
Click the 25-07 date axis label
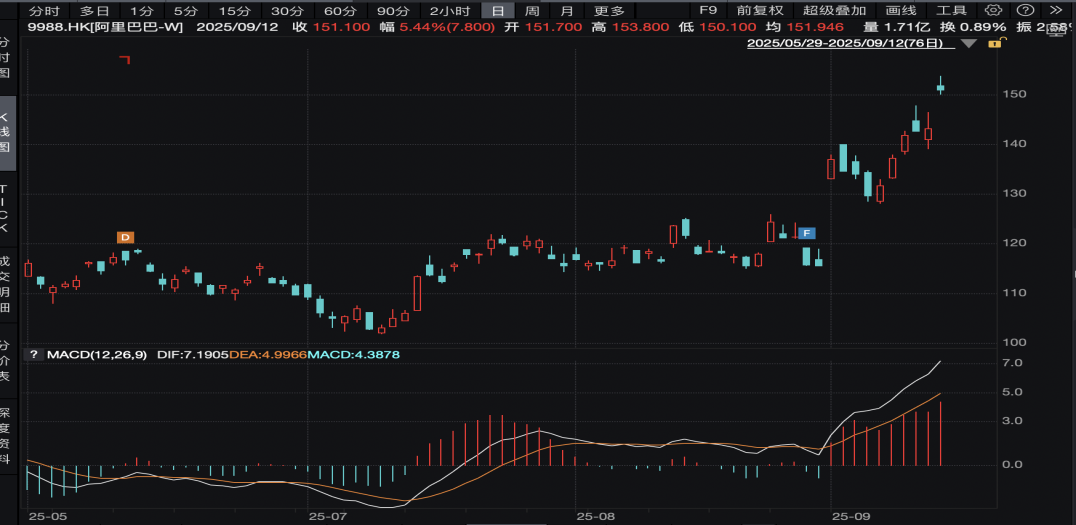[326, 515]
